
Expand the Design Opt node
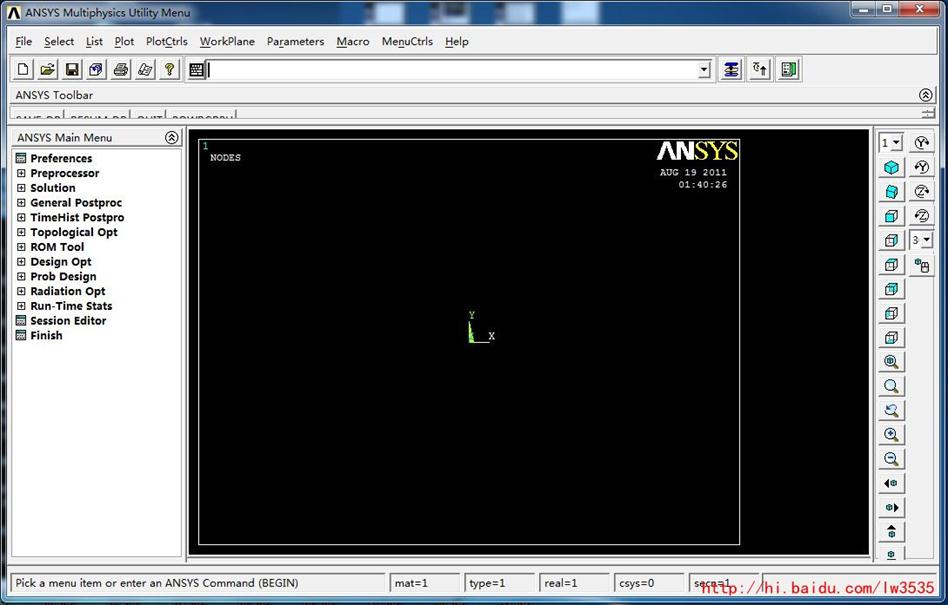[x=21, y=262]
